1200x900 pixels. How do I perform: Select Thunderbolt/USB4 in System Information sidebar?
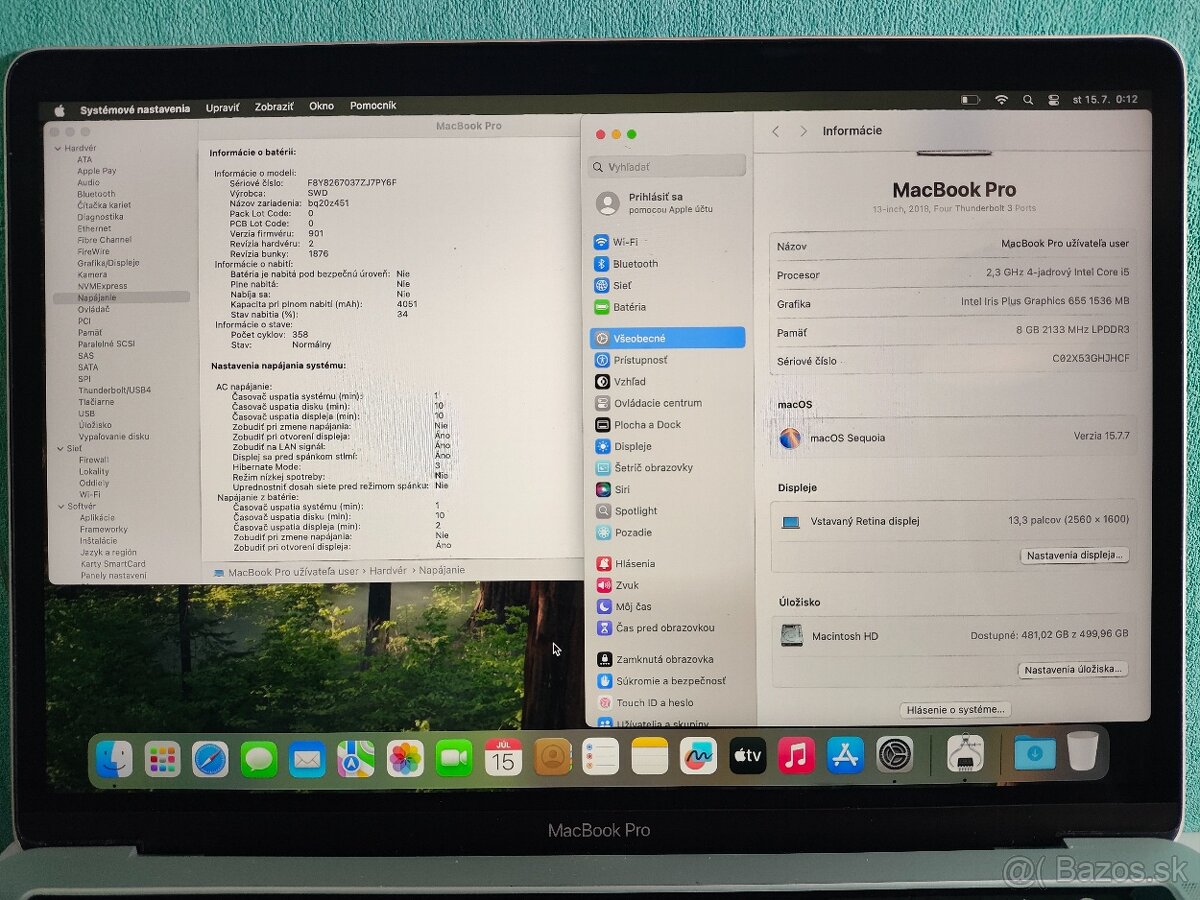(114, 390)
